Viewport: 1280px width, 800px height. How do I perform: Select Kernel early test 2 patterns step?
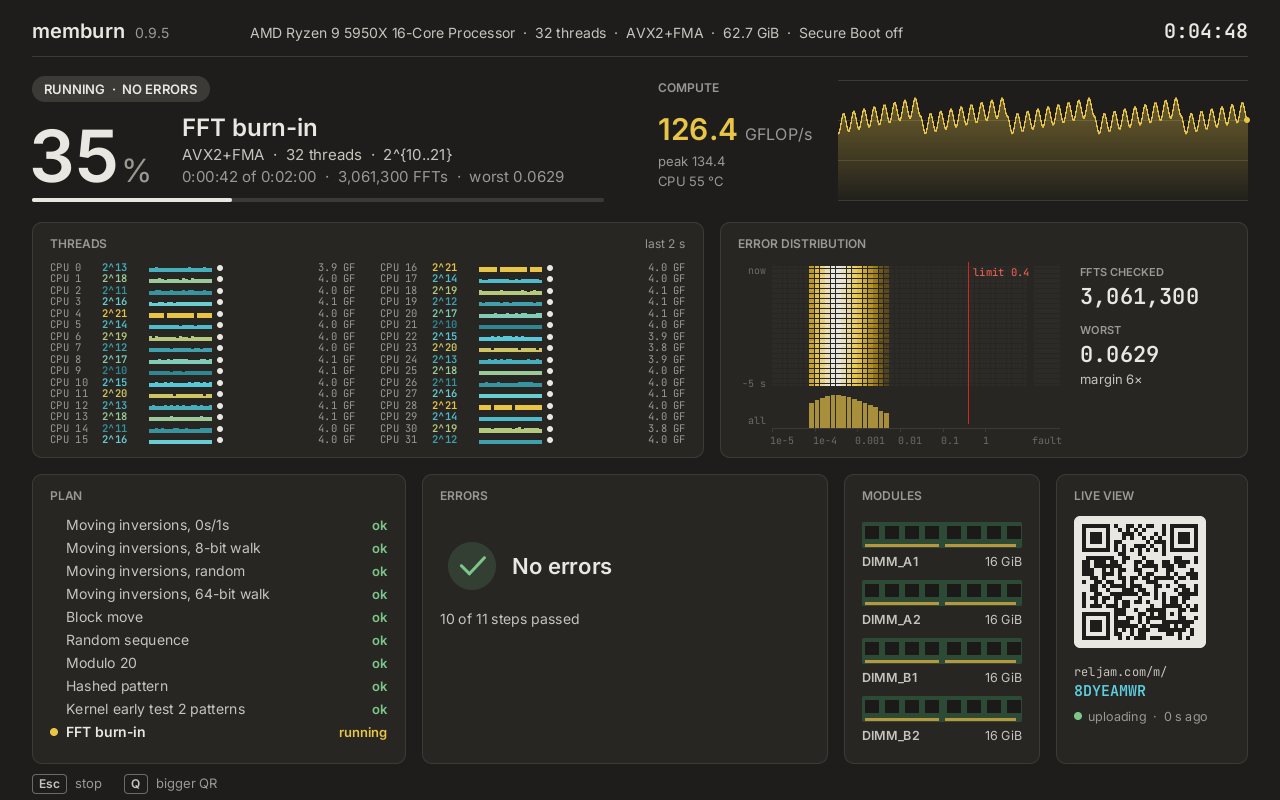pos(219,709)
